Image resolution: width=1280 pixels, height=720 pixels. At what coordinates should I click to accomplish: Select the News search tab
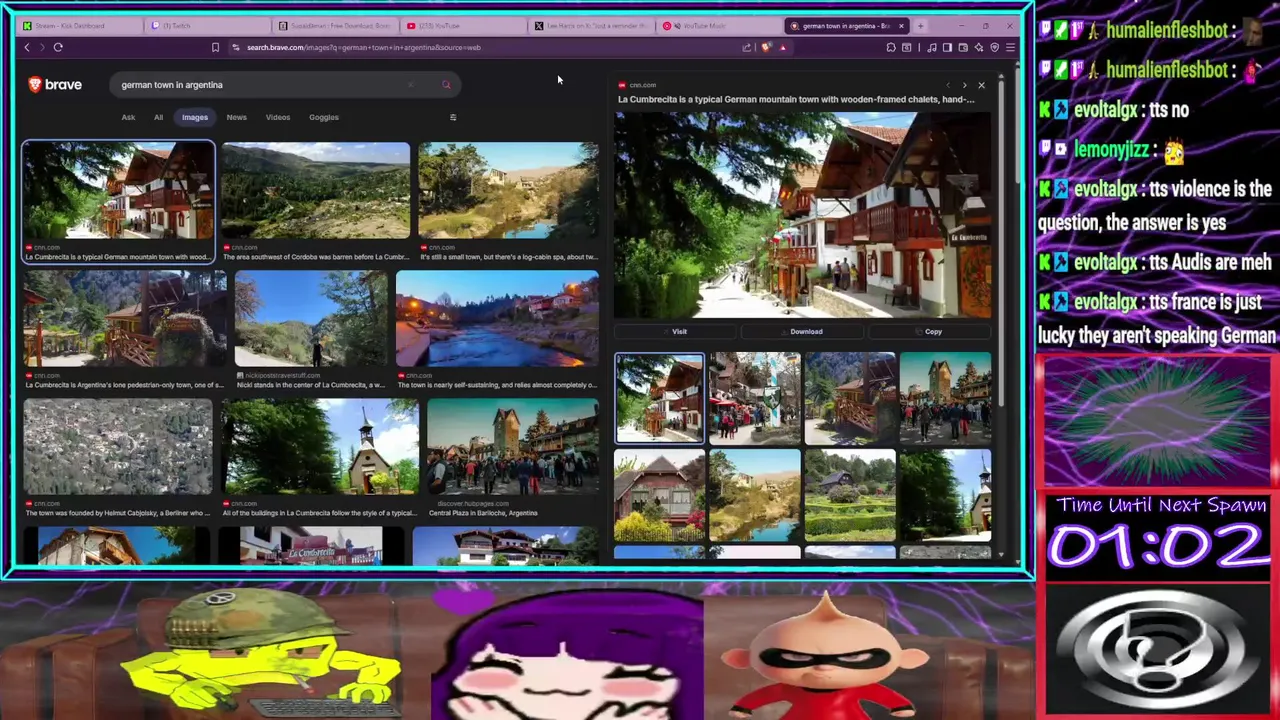[236, 117]
